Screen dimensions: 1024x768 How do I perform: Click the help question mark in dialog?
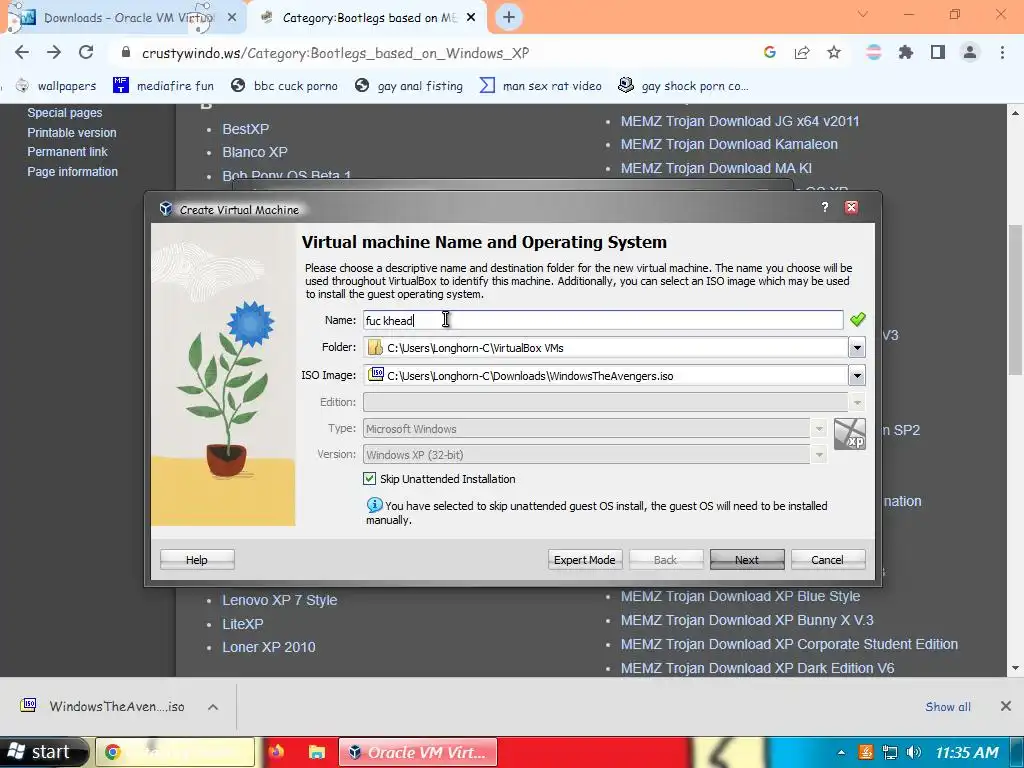coord(825,207)
